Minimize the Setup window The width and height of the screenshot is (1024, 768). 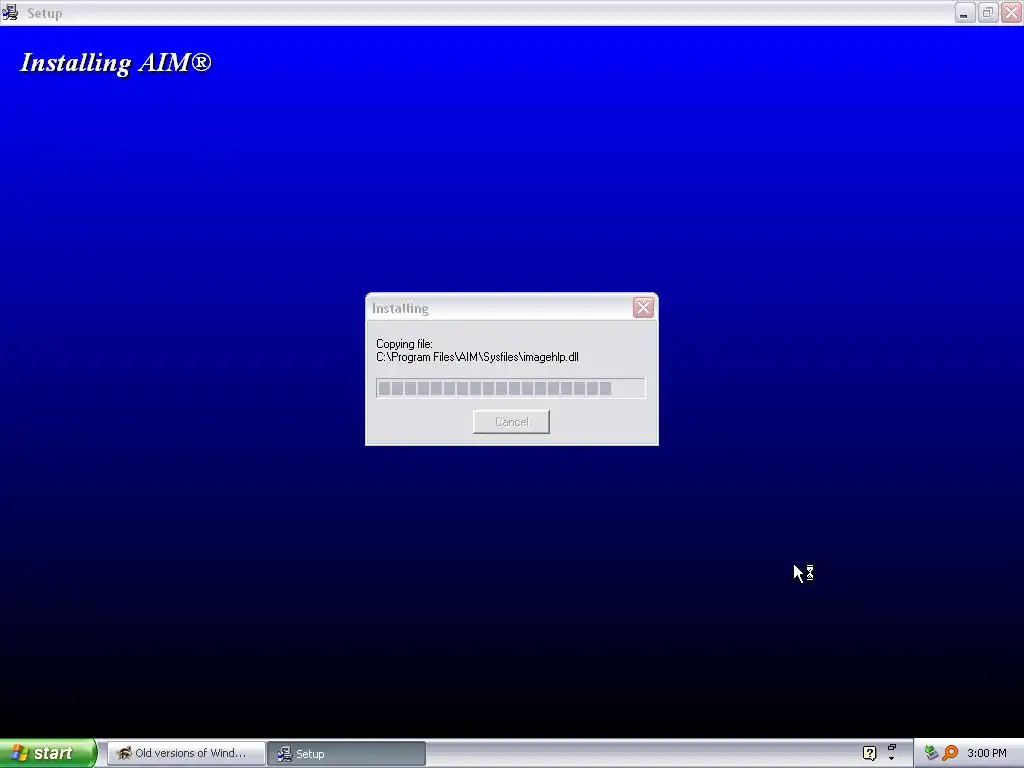964,12
